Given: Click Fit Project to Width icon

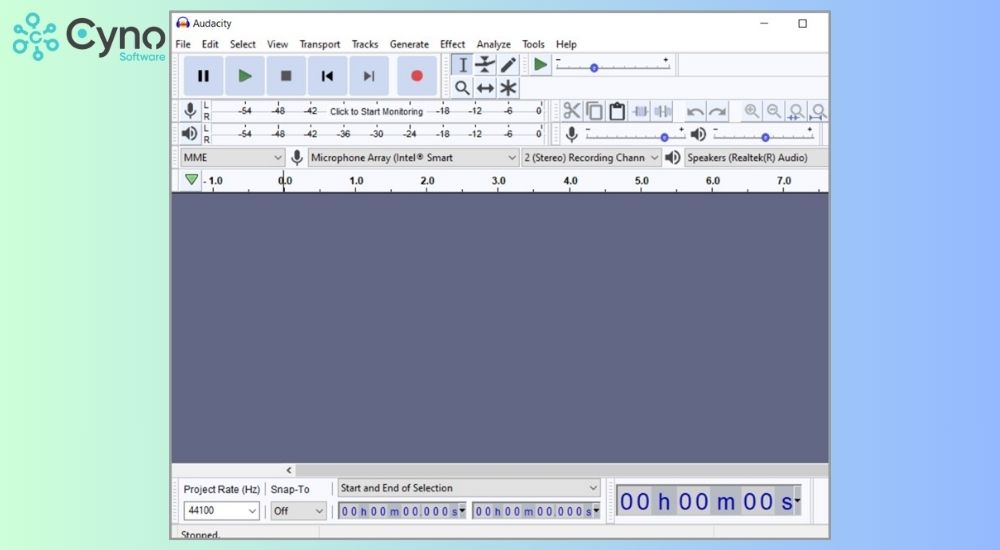Looking at the screenshot, I should click(x=818, y=112).
